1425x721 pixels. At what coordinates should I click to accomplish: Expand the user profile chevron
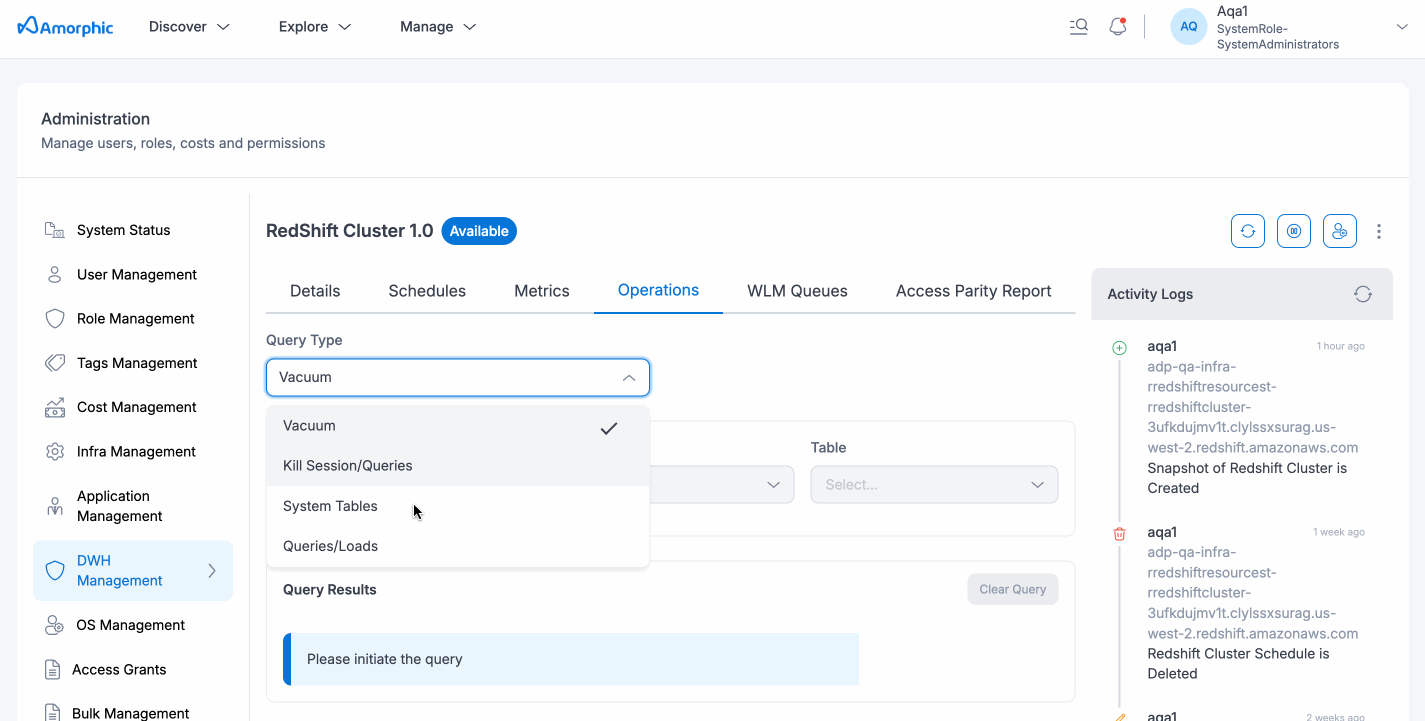tap(1401, 27)
